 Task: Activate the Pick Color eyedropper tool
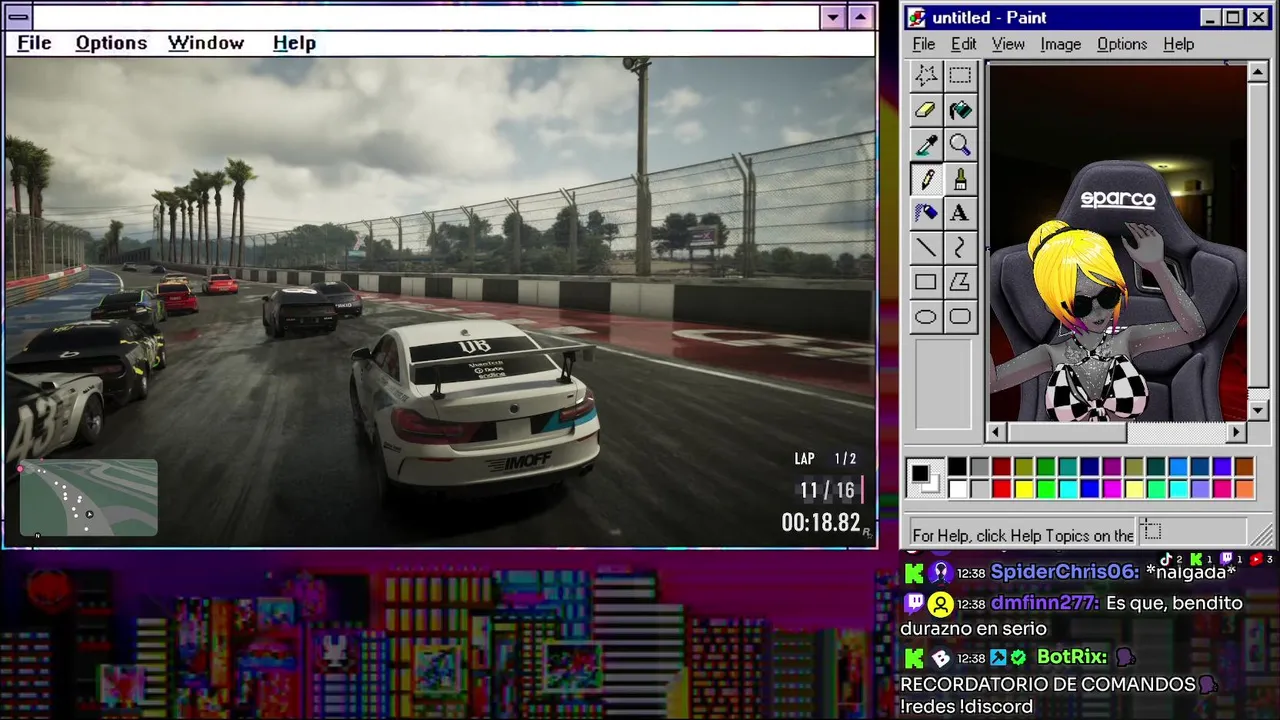coord(926,145)
